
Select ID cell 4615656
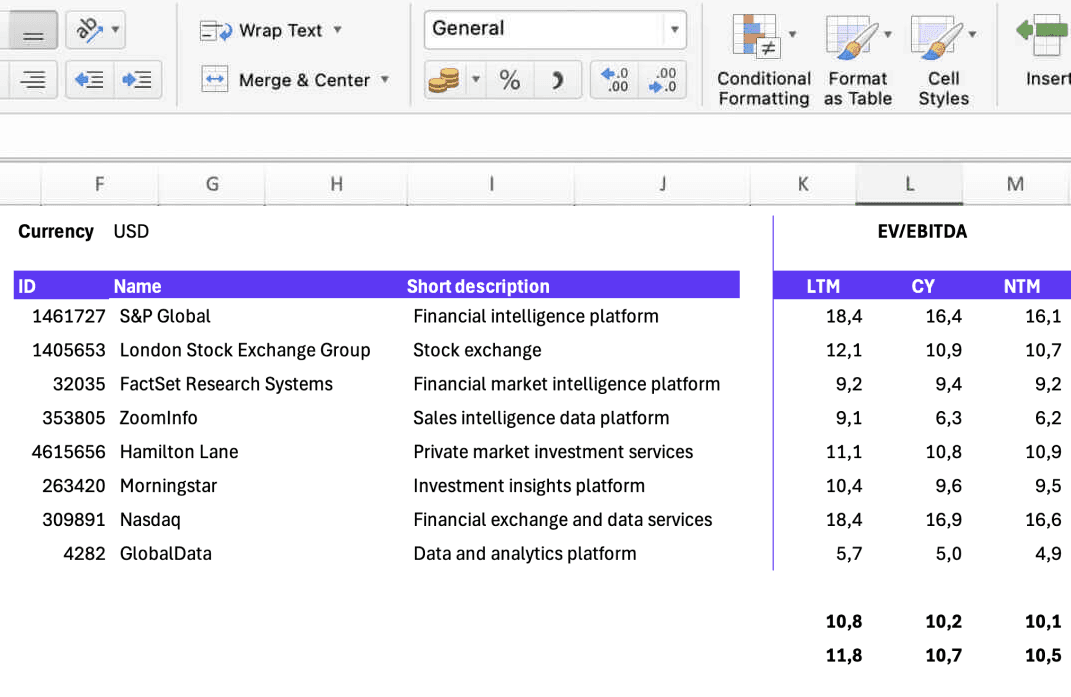(68, 452)
